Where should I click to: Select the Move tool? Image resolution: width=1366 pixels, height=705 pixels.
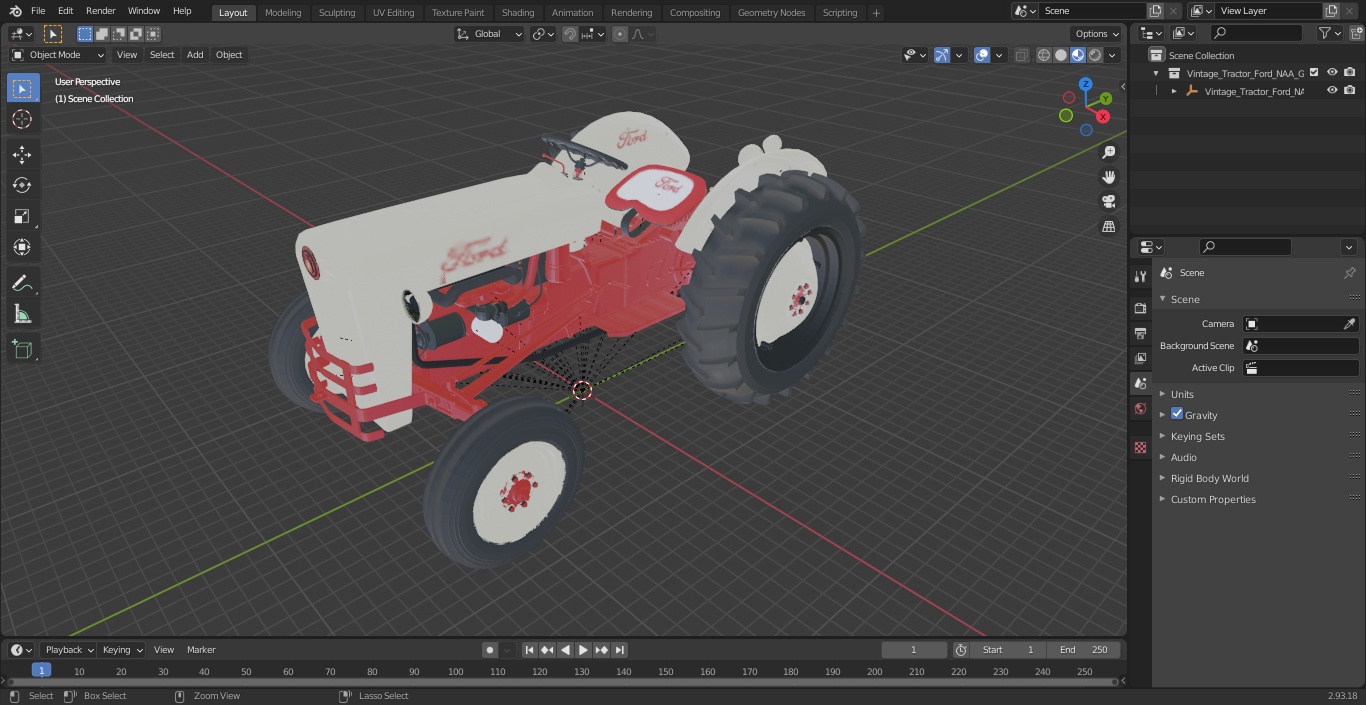[x=22, y=154]
